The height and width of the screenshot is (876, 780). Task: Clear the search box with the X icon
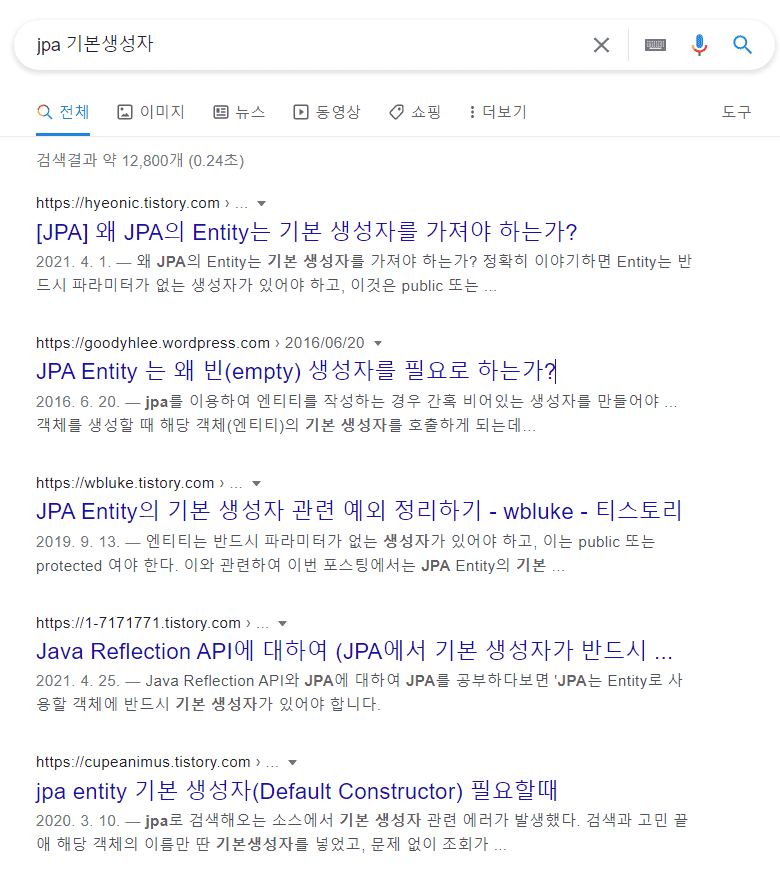[601, 45]
